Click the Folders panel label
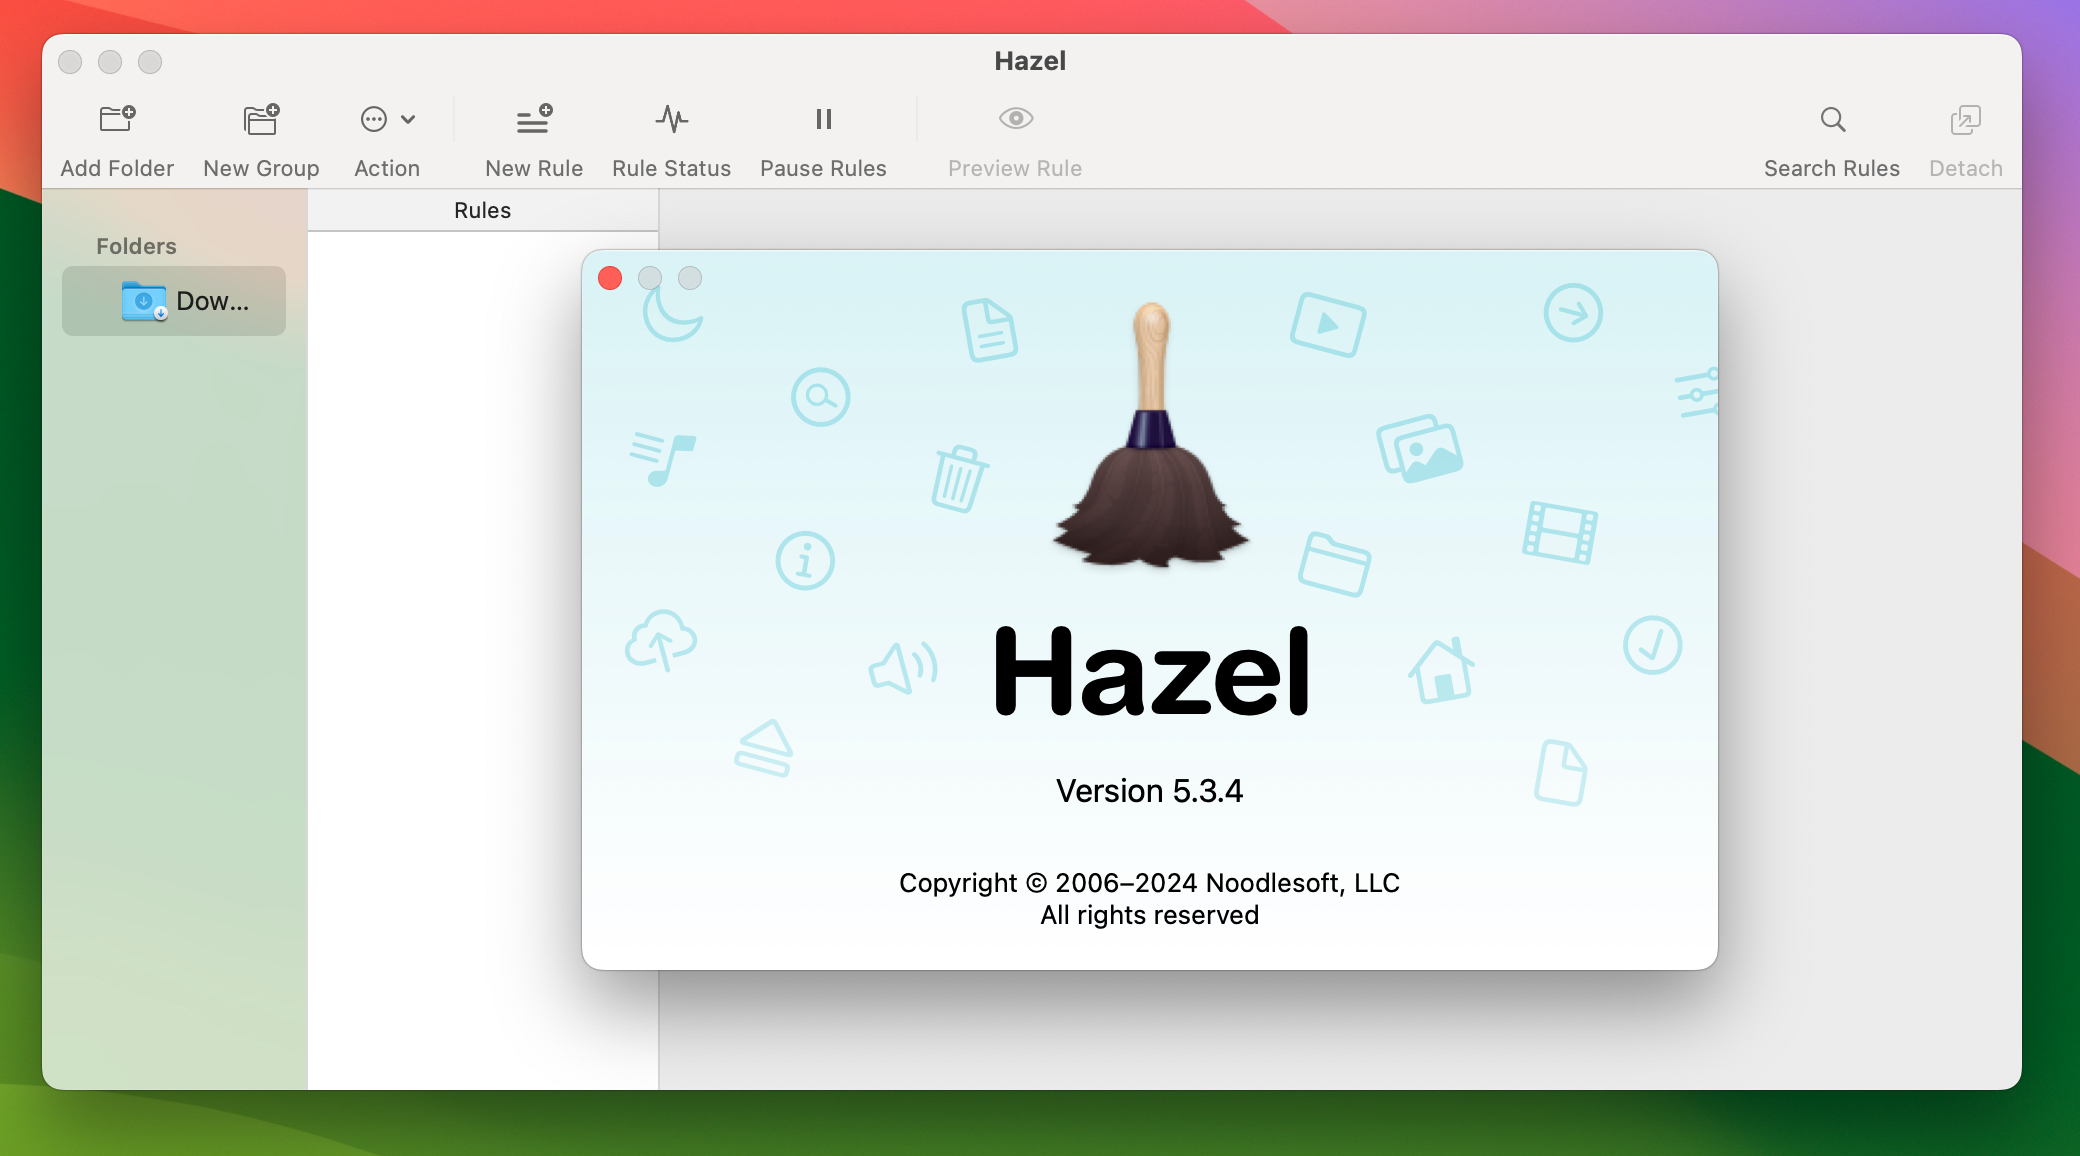The height and width of the screenshot is (1156, 2080). point(137,245)
